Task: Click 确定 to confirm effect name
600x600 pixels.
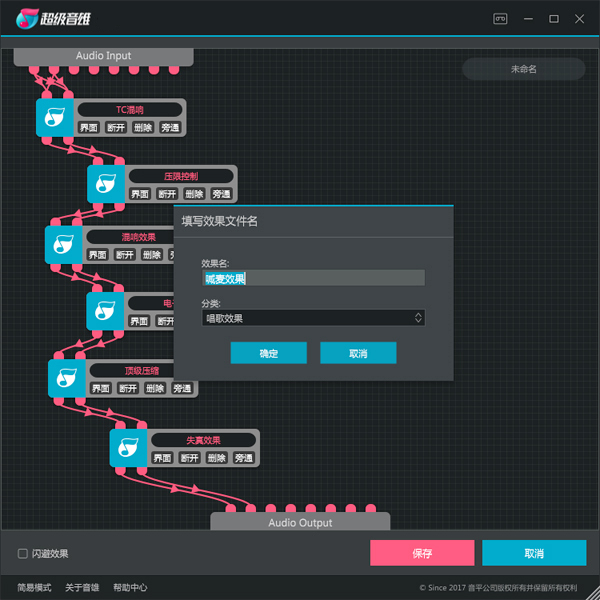Action: pos(268,354)
